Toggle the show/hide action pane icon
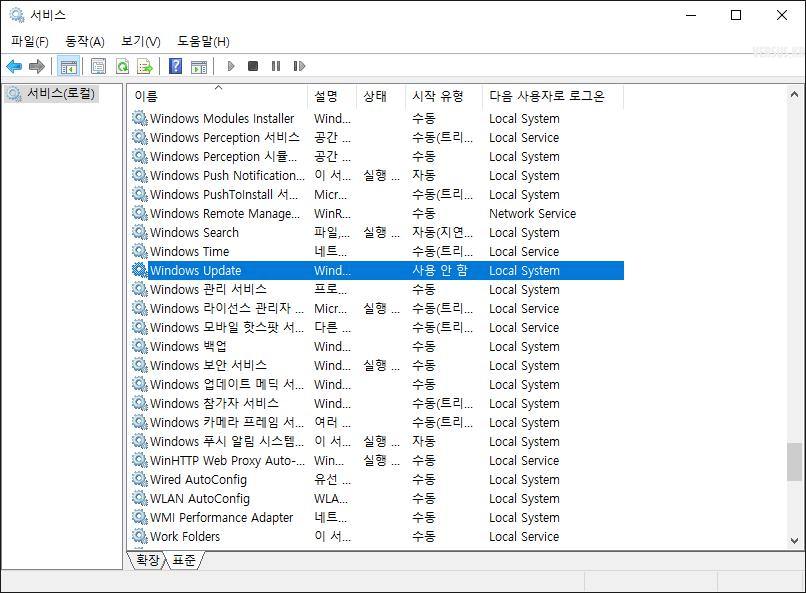 click(198, 66)
